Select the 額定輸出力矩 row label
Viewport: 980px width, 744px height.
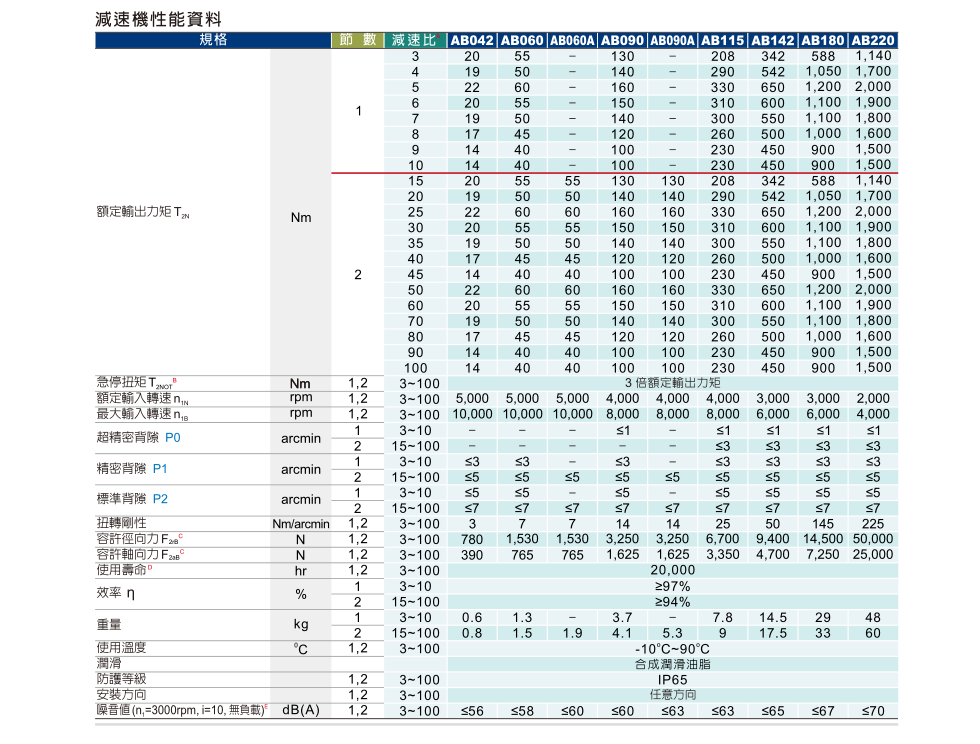[143, 214]
